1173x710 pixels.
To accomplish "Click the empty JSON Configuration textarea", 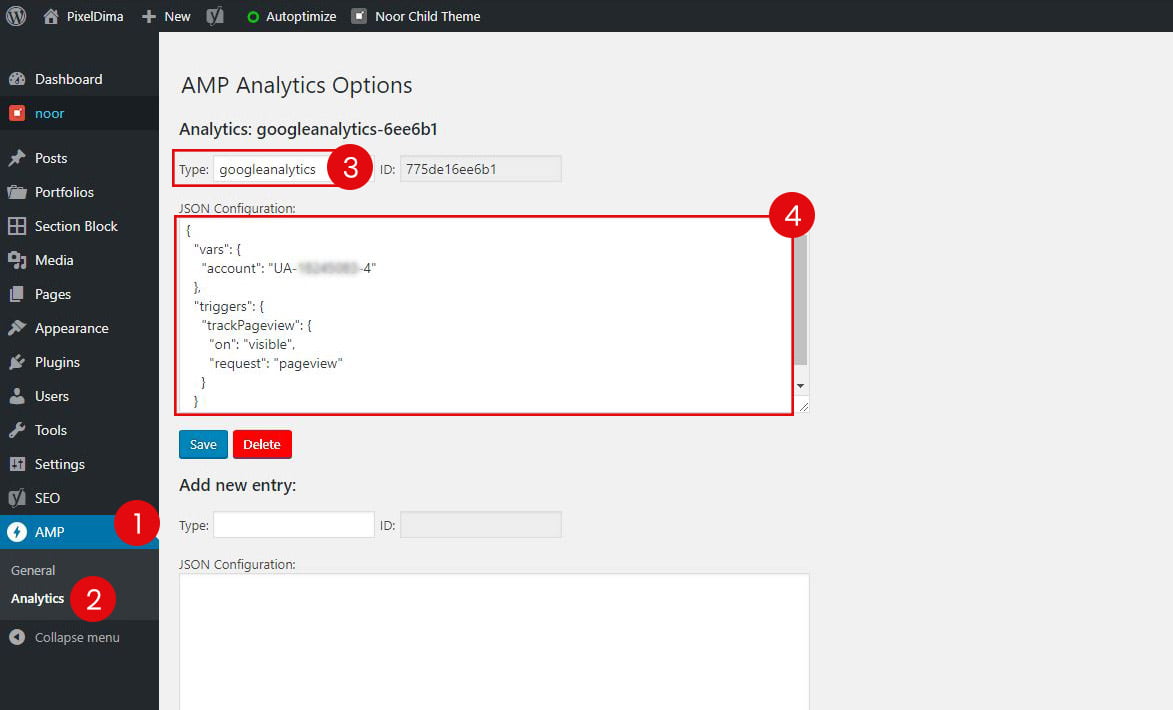I will (494, 641).
